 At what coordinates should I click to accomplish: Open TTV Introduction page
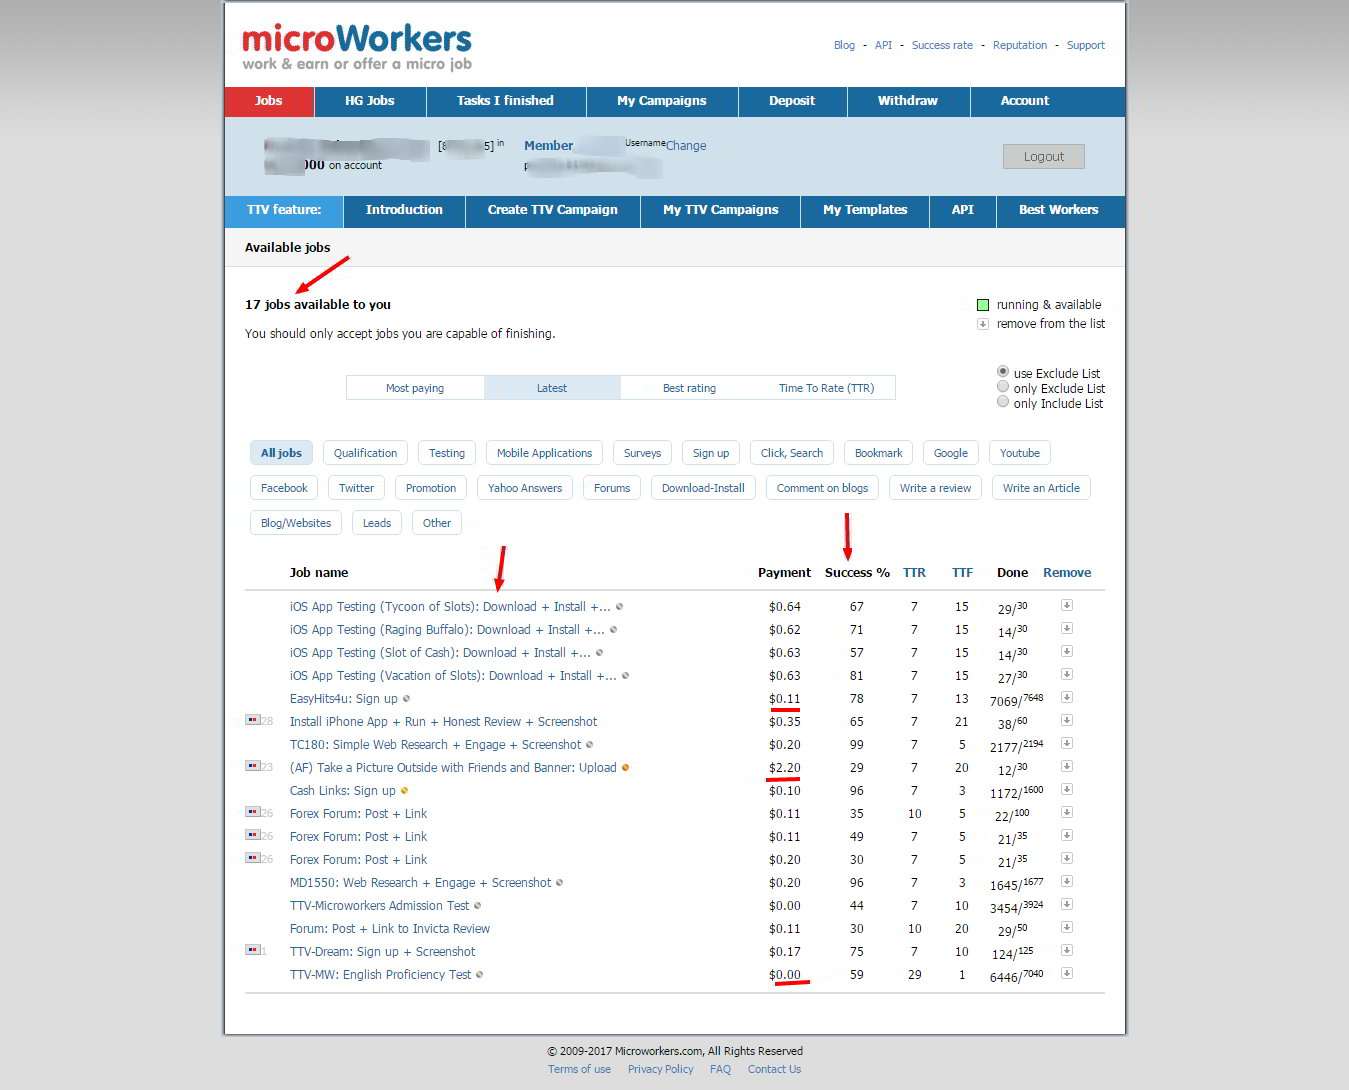(x=404, y=210)
